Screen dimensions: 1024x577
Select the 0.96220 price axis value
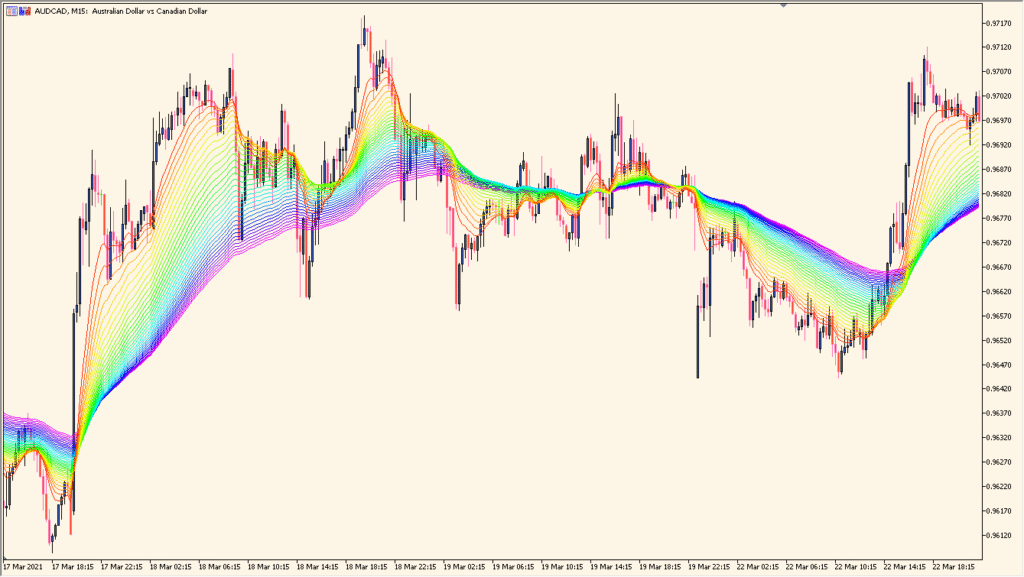tap(998, 487)
